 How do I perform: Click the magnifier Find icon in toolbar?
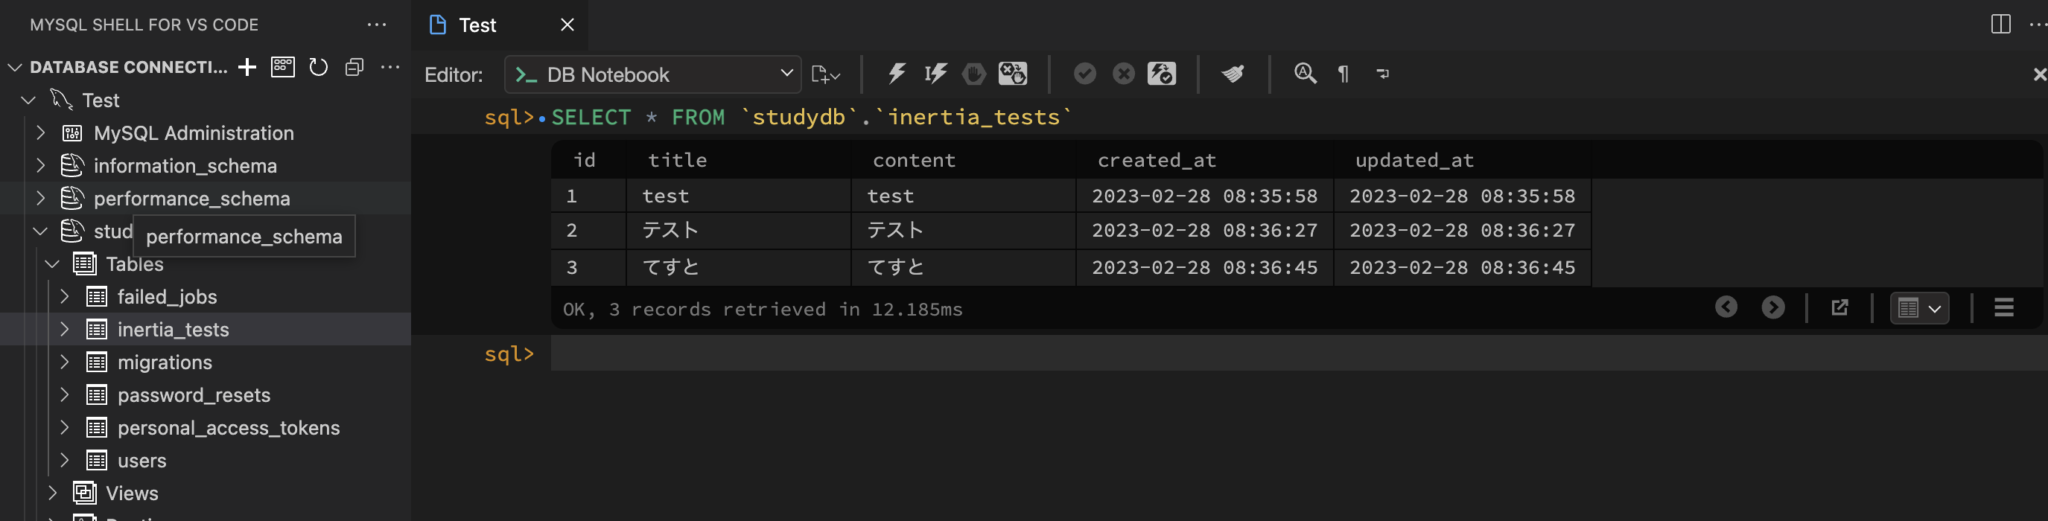(x=1304, y=74)
